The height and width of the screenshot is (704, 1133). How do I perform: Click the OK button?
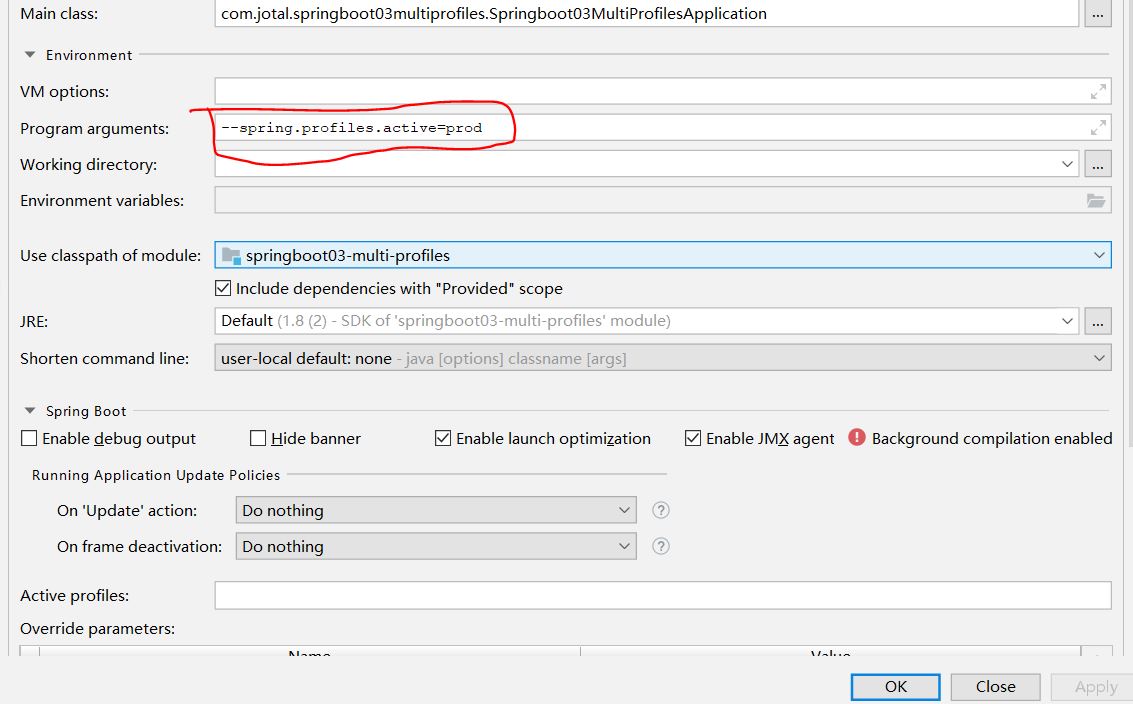895,687
